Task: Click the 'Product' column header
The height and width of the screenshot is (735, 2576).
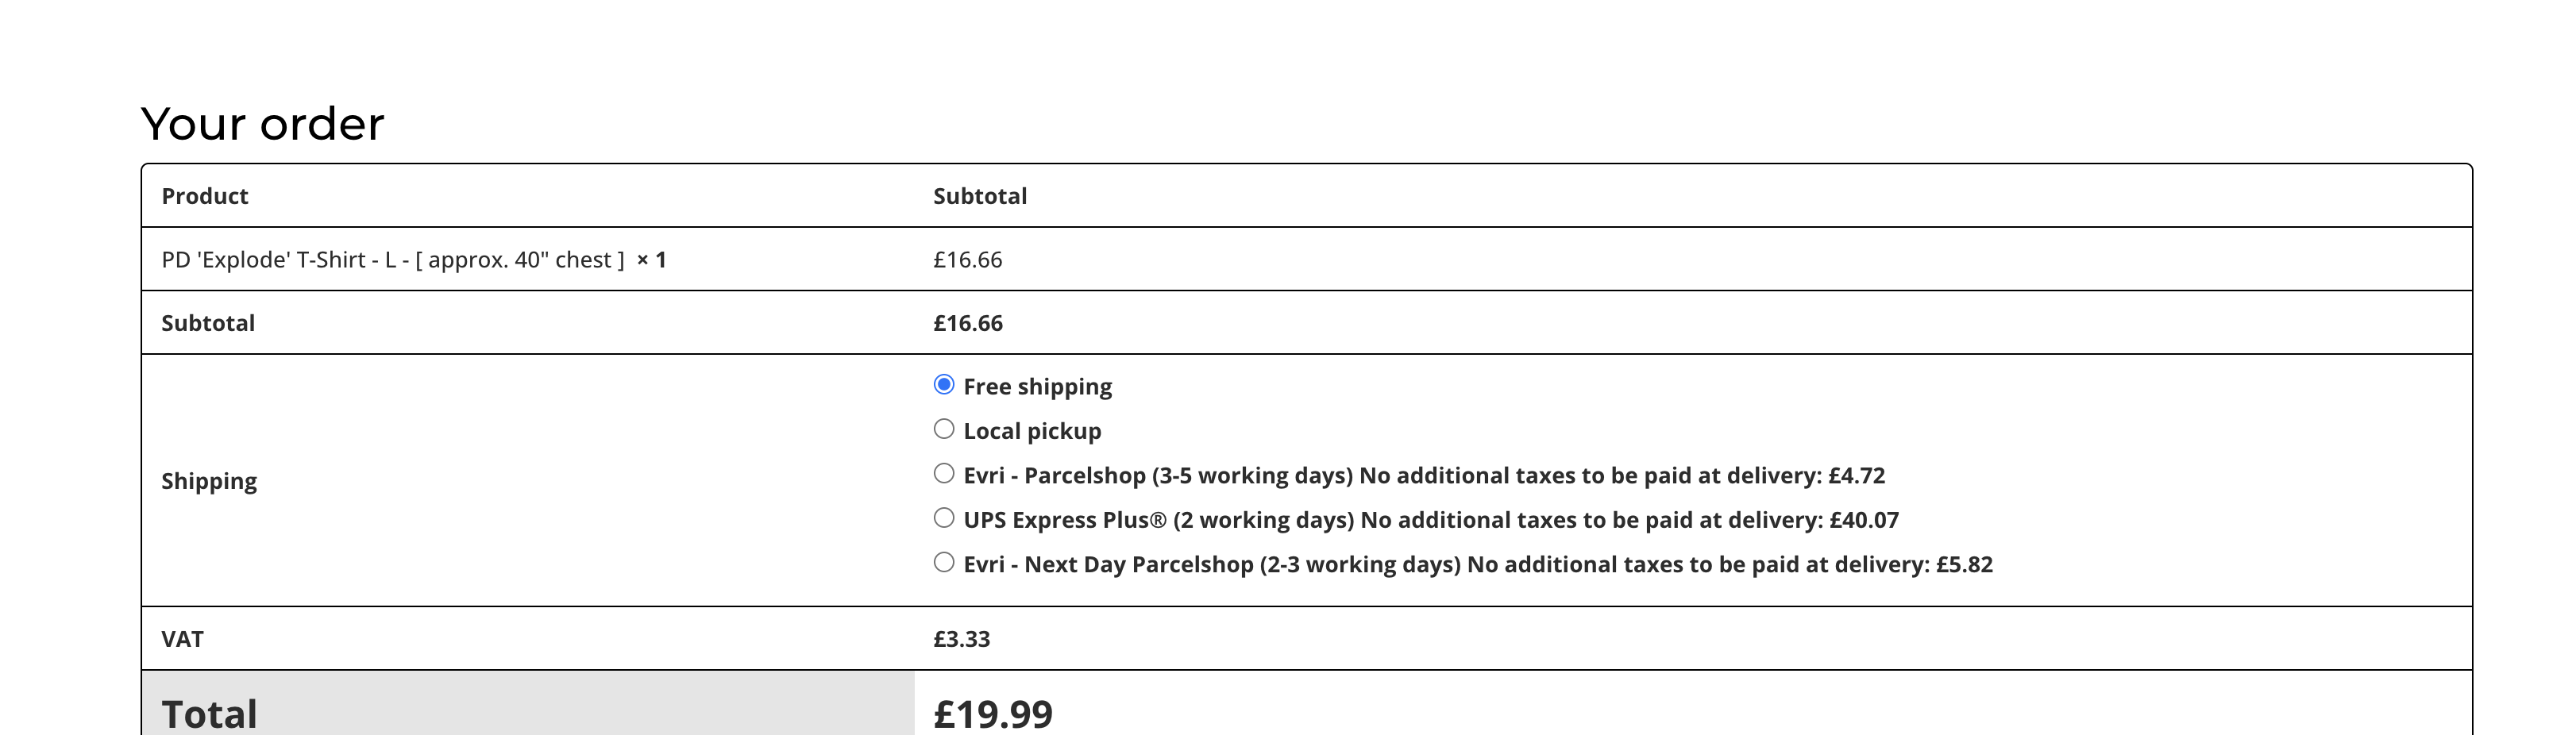Action: tap(205, 196)
